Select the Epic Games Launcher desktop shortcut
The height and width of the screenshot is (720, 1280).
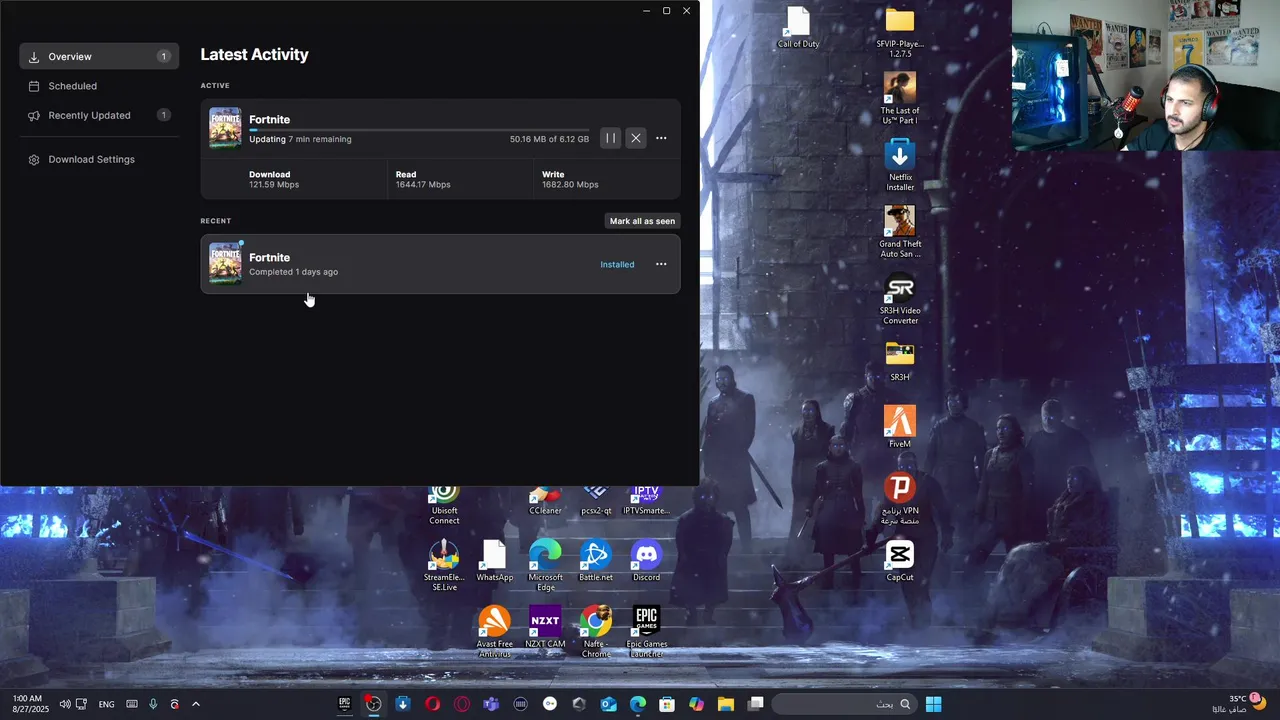point(646,632)
